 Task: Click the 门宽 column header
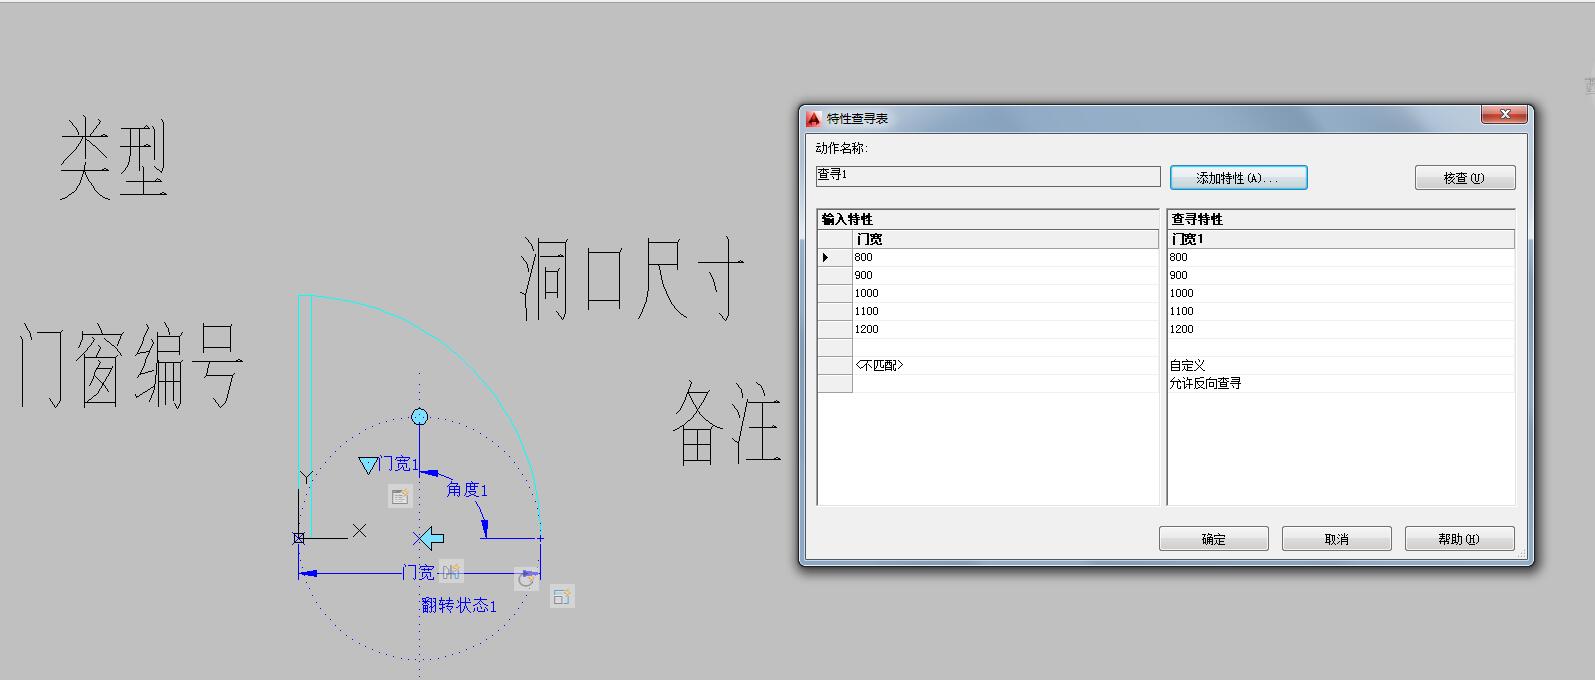(1004, 240)
